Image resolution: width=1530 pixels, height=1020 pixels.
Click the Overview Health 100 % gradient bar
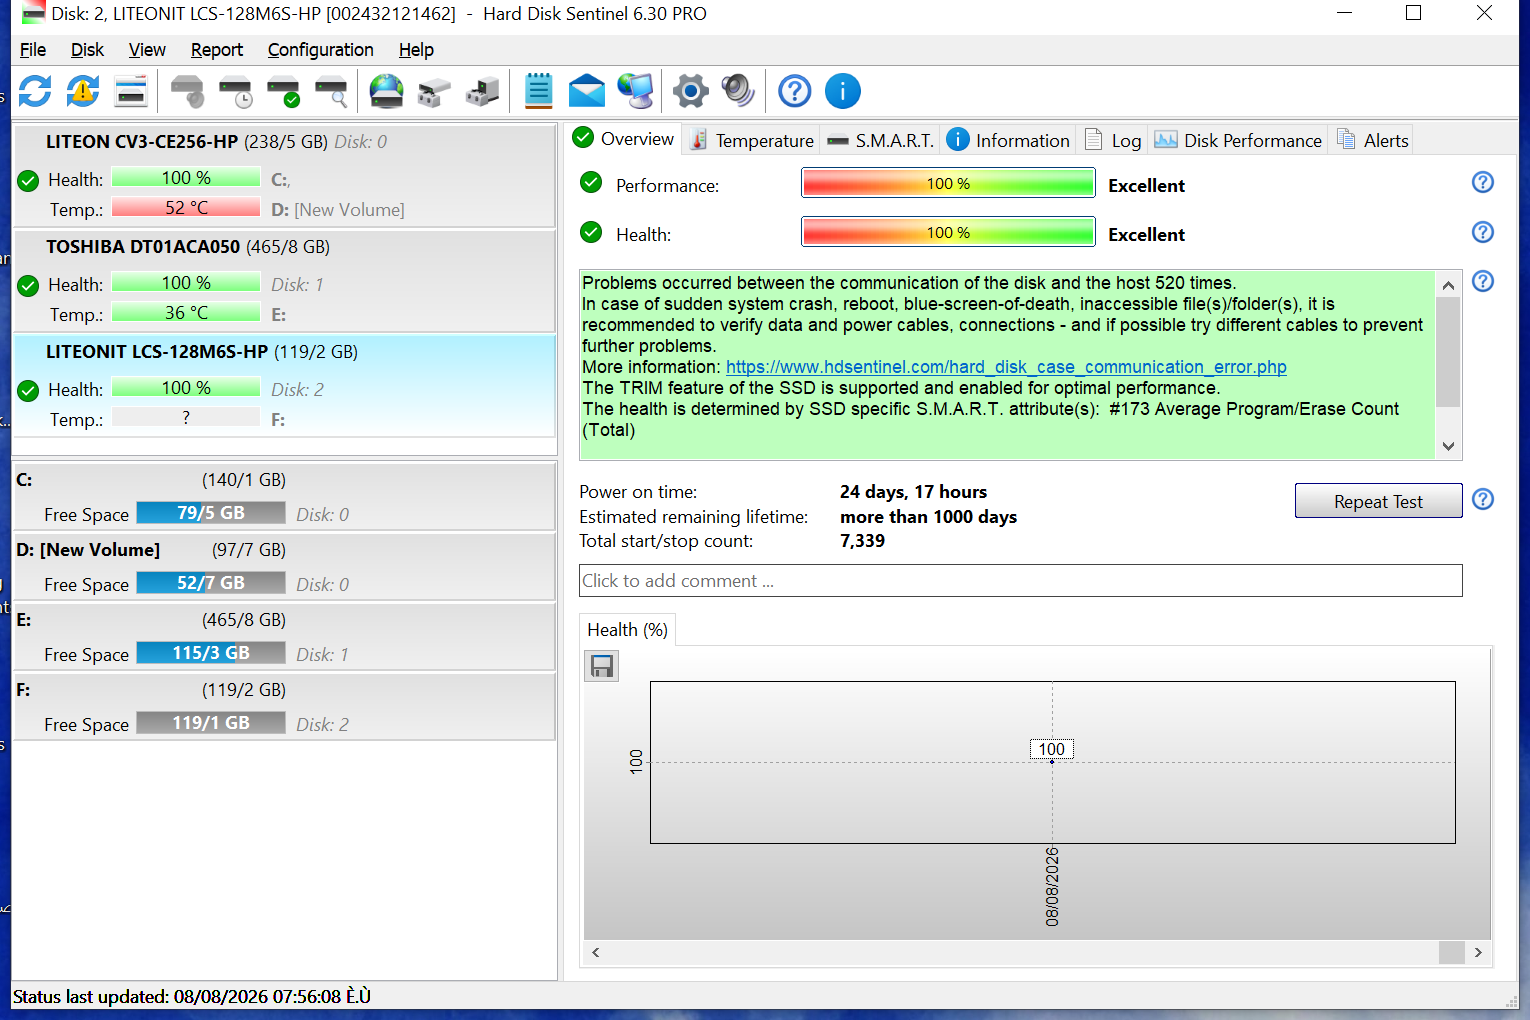tap(948, 232)
